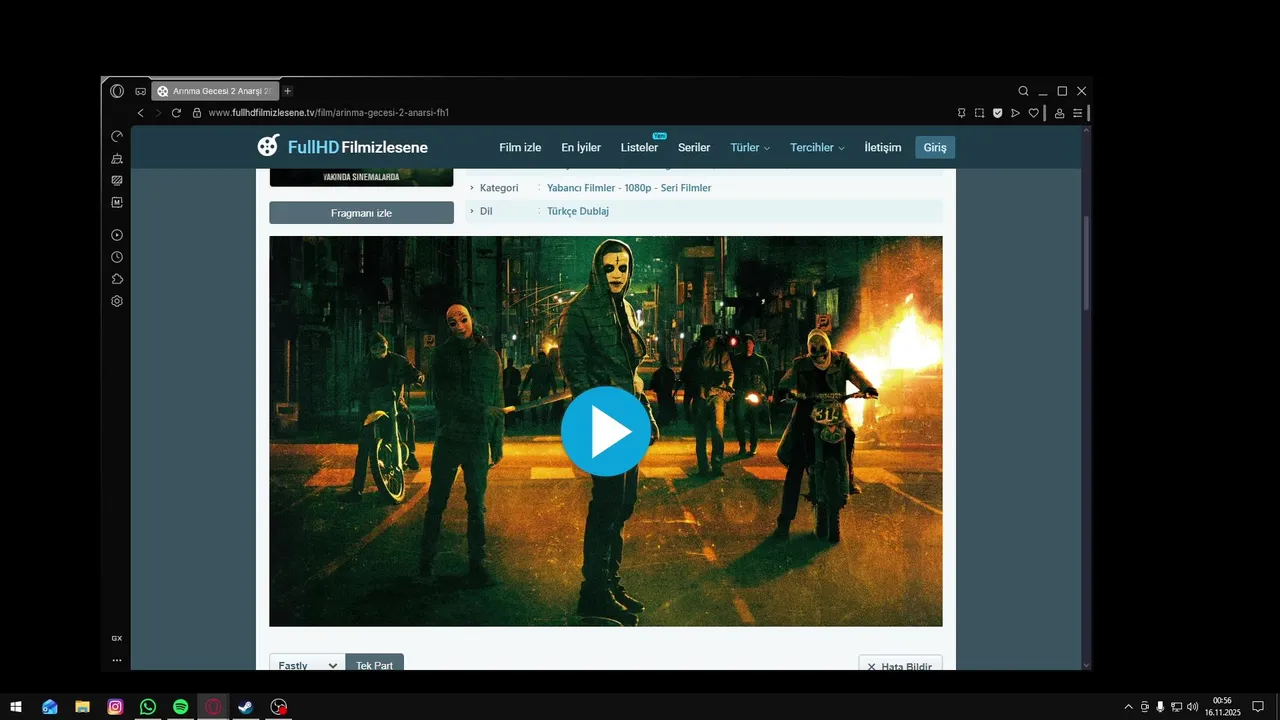Screen dimensions: 1280x720
Task: Open Windows Start menu
Action: [x=16, y=707]
